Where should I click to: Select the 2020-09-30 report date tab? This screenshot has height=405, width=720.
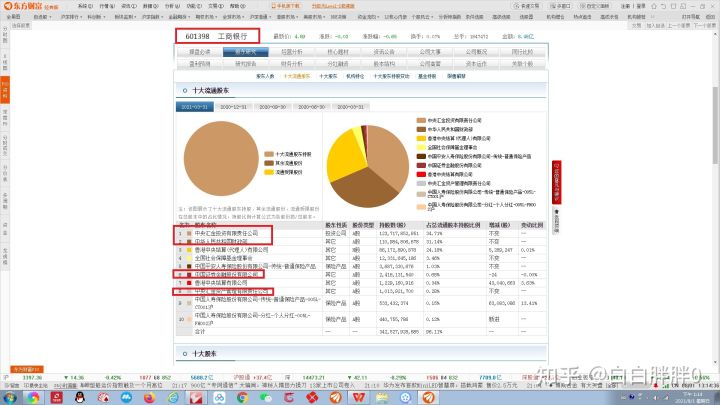coord(272,107)
